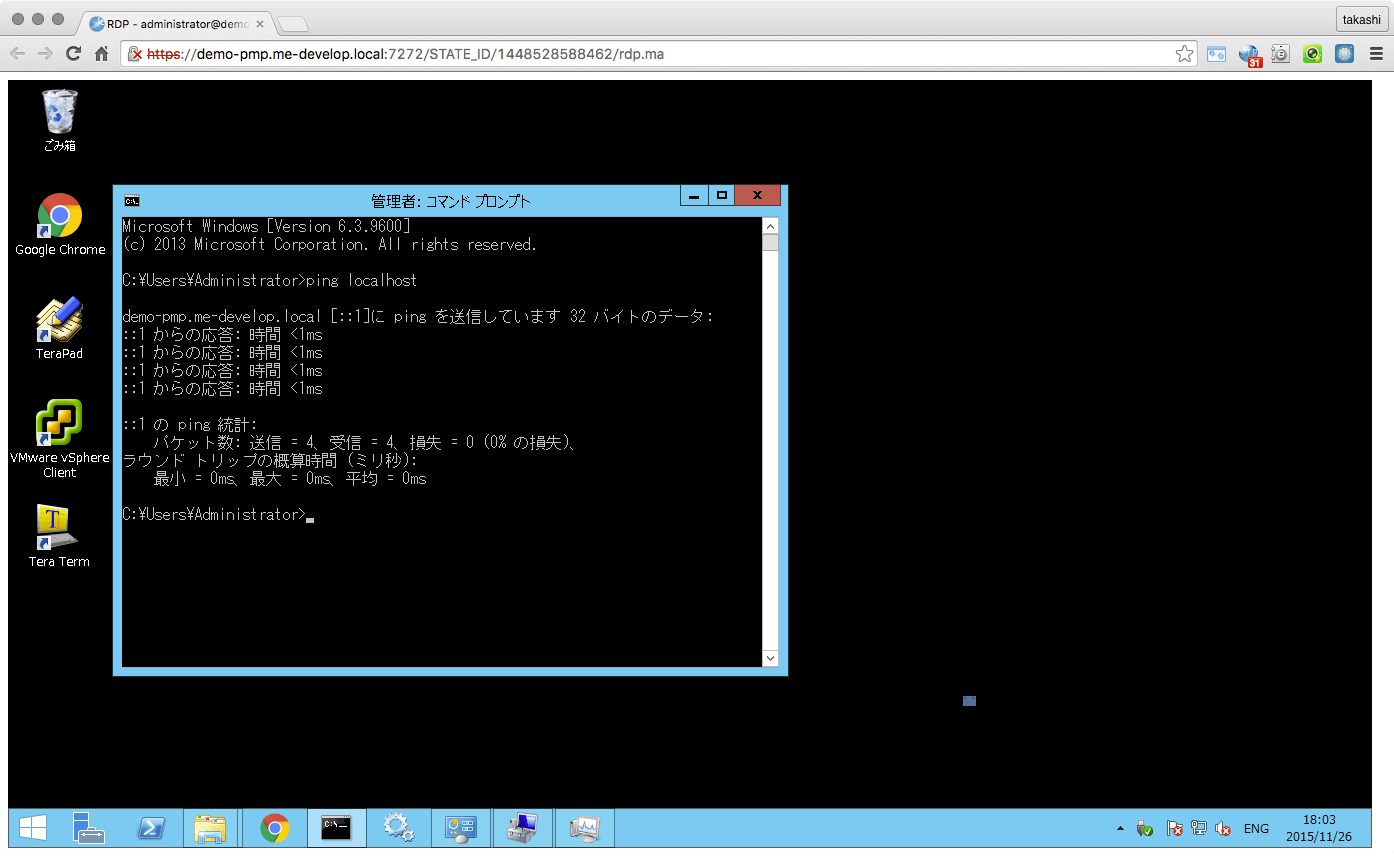The image size is (1394, 856).
Task: Open a new browser tab
Action: (291, 24)
